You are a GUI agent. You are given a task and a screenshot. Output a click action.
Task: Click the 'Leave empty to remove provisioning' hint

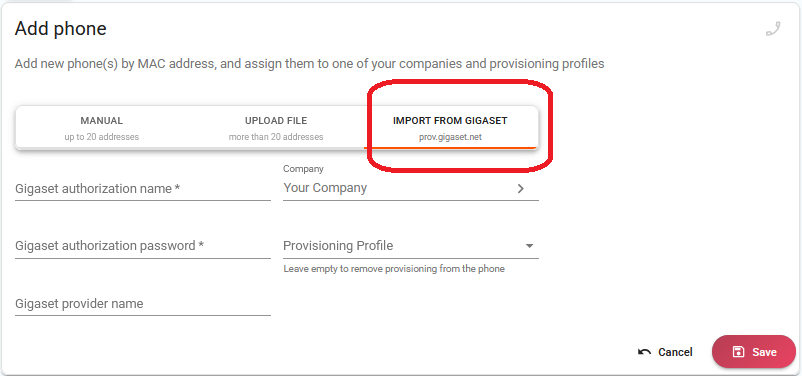[x=394, y=269]
